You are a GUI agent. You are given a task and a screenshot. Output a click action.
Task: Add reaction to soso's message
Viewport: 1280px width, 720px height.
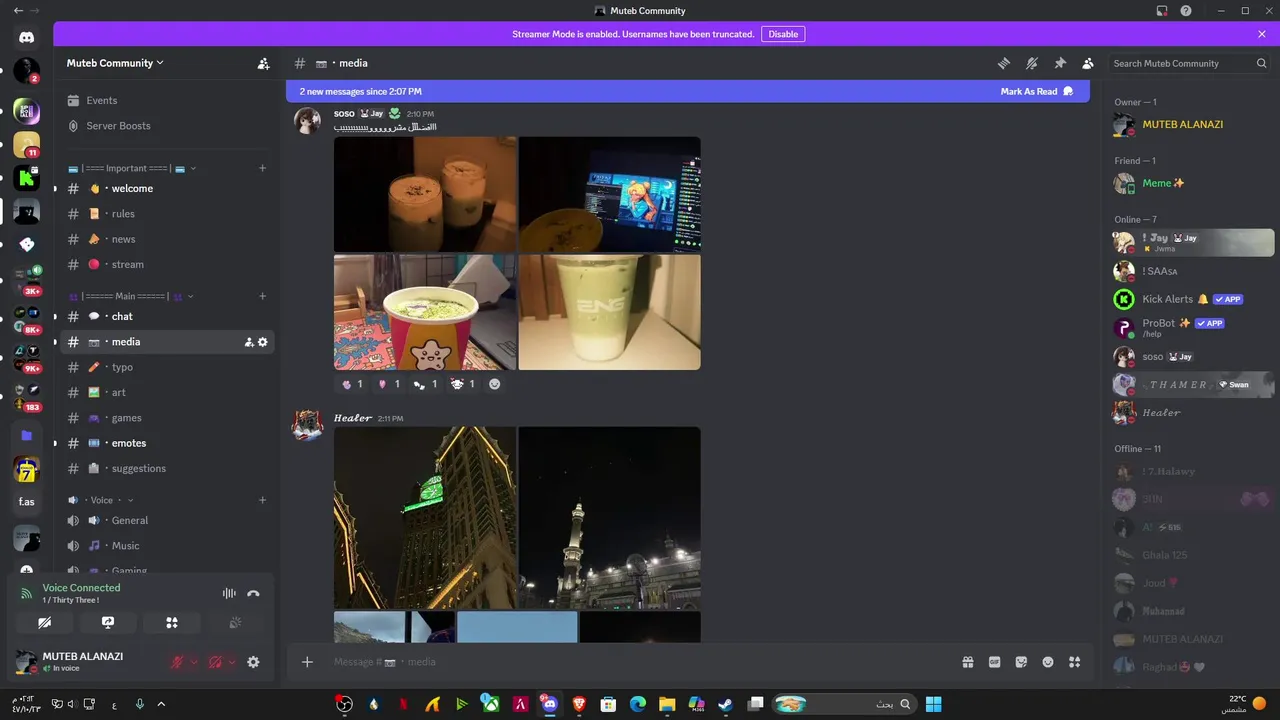(494, 384)
